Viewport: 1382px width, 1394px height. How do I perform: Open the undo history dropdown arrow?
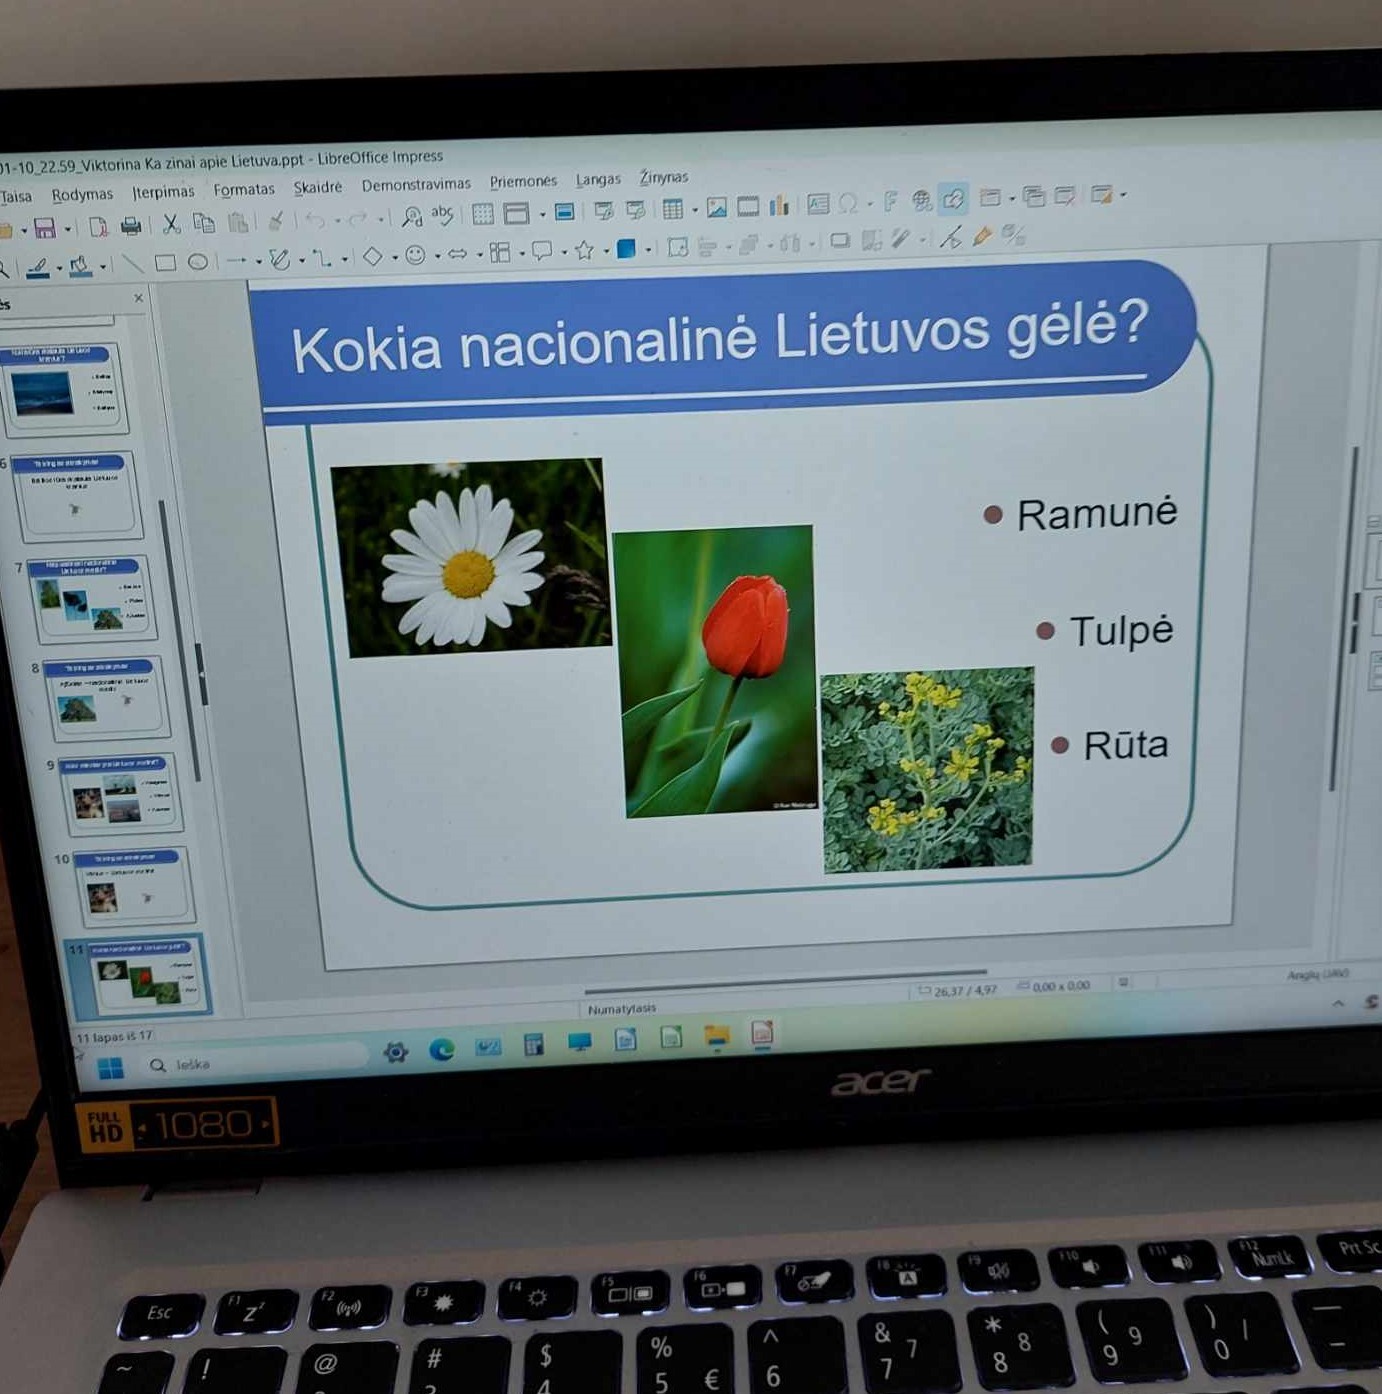[x=337, y=220]
